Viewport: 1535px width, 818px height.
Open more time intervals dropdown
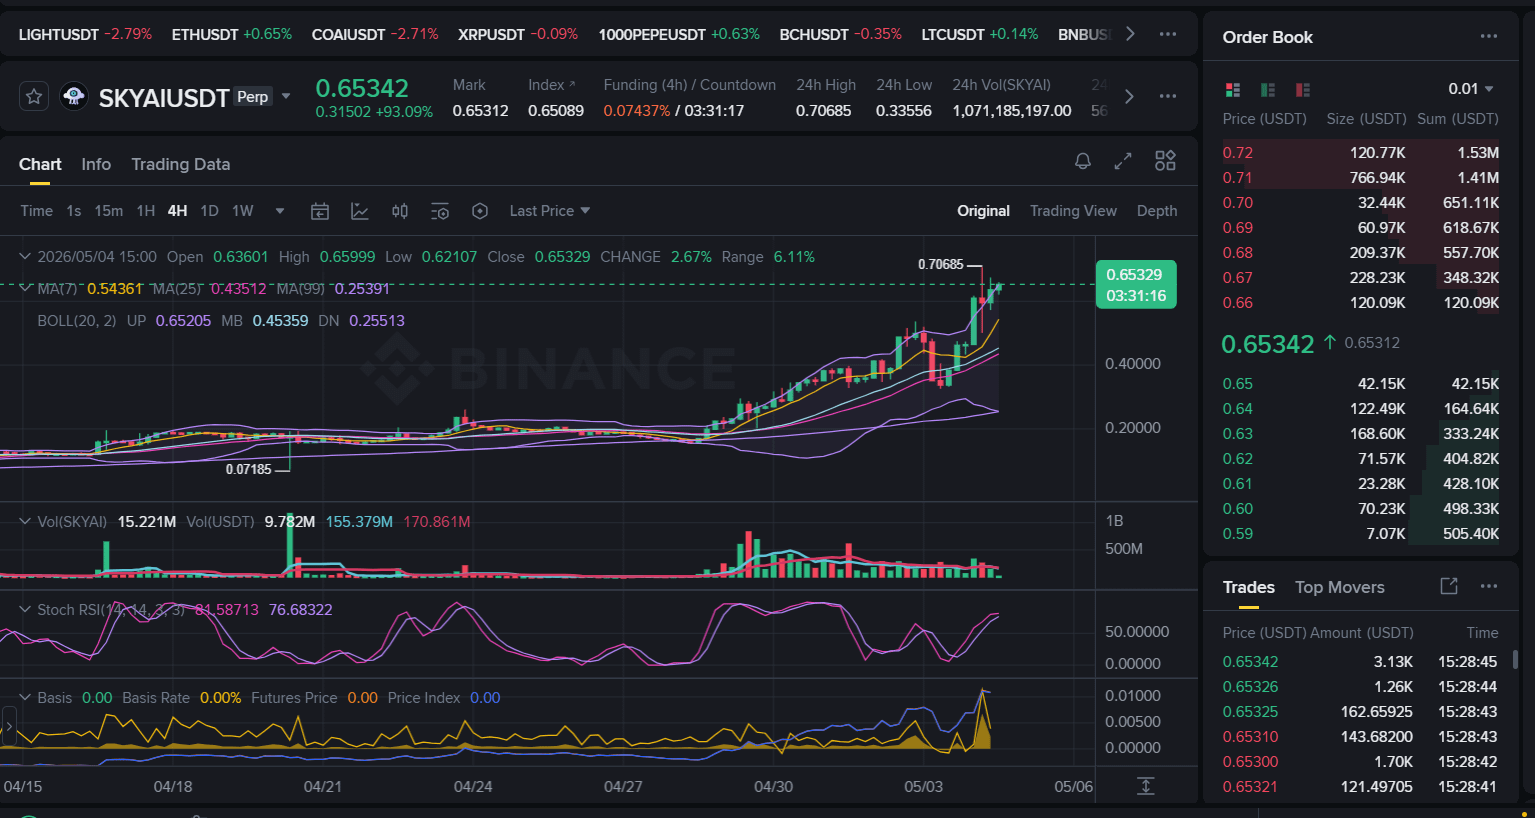click(x=280, y=211)
